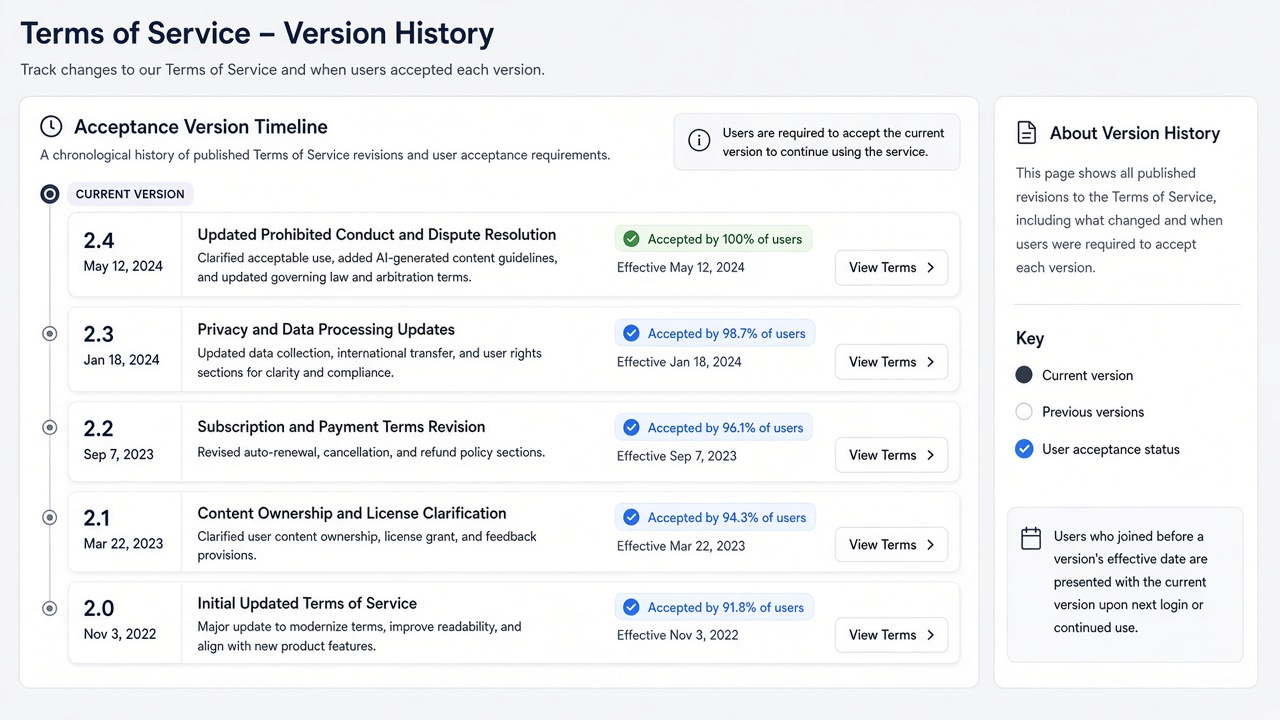Open View Terms for version 2.1
The width and height of the screenshot is (1280, 720).
891,545
